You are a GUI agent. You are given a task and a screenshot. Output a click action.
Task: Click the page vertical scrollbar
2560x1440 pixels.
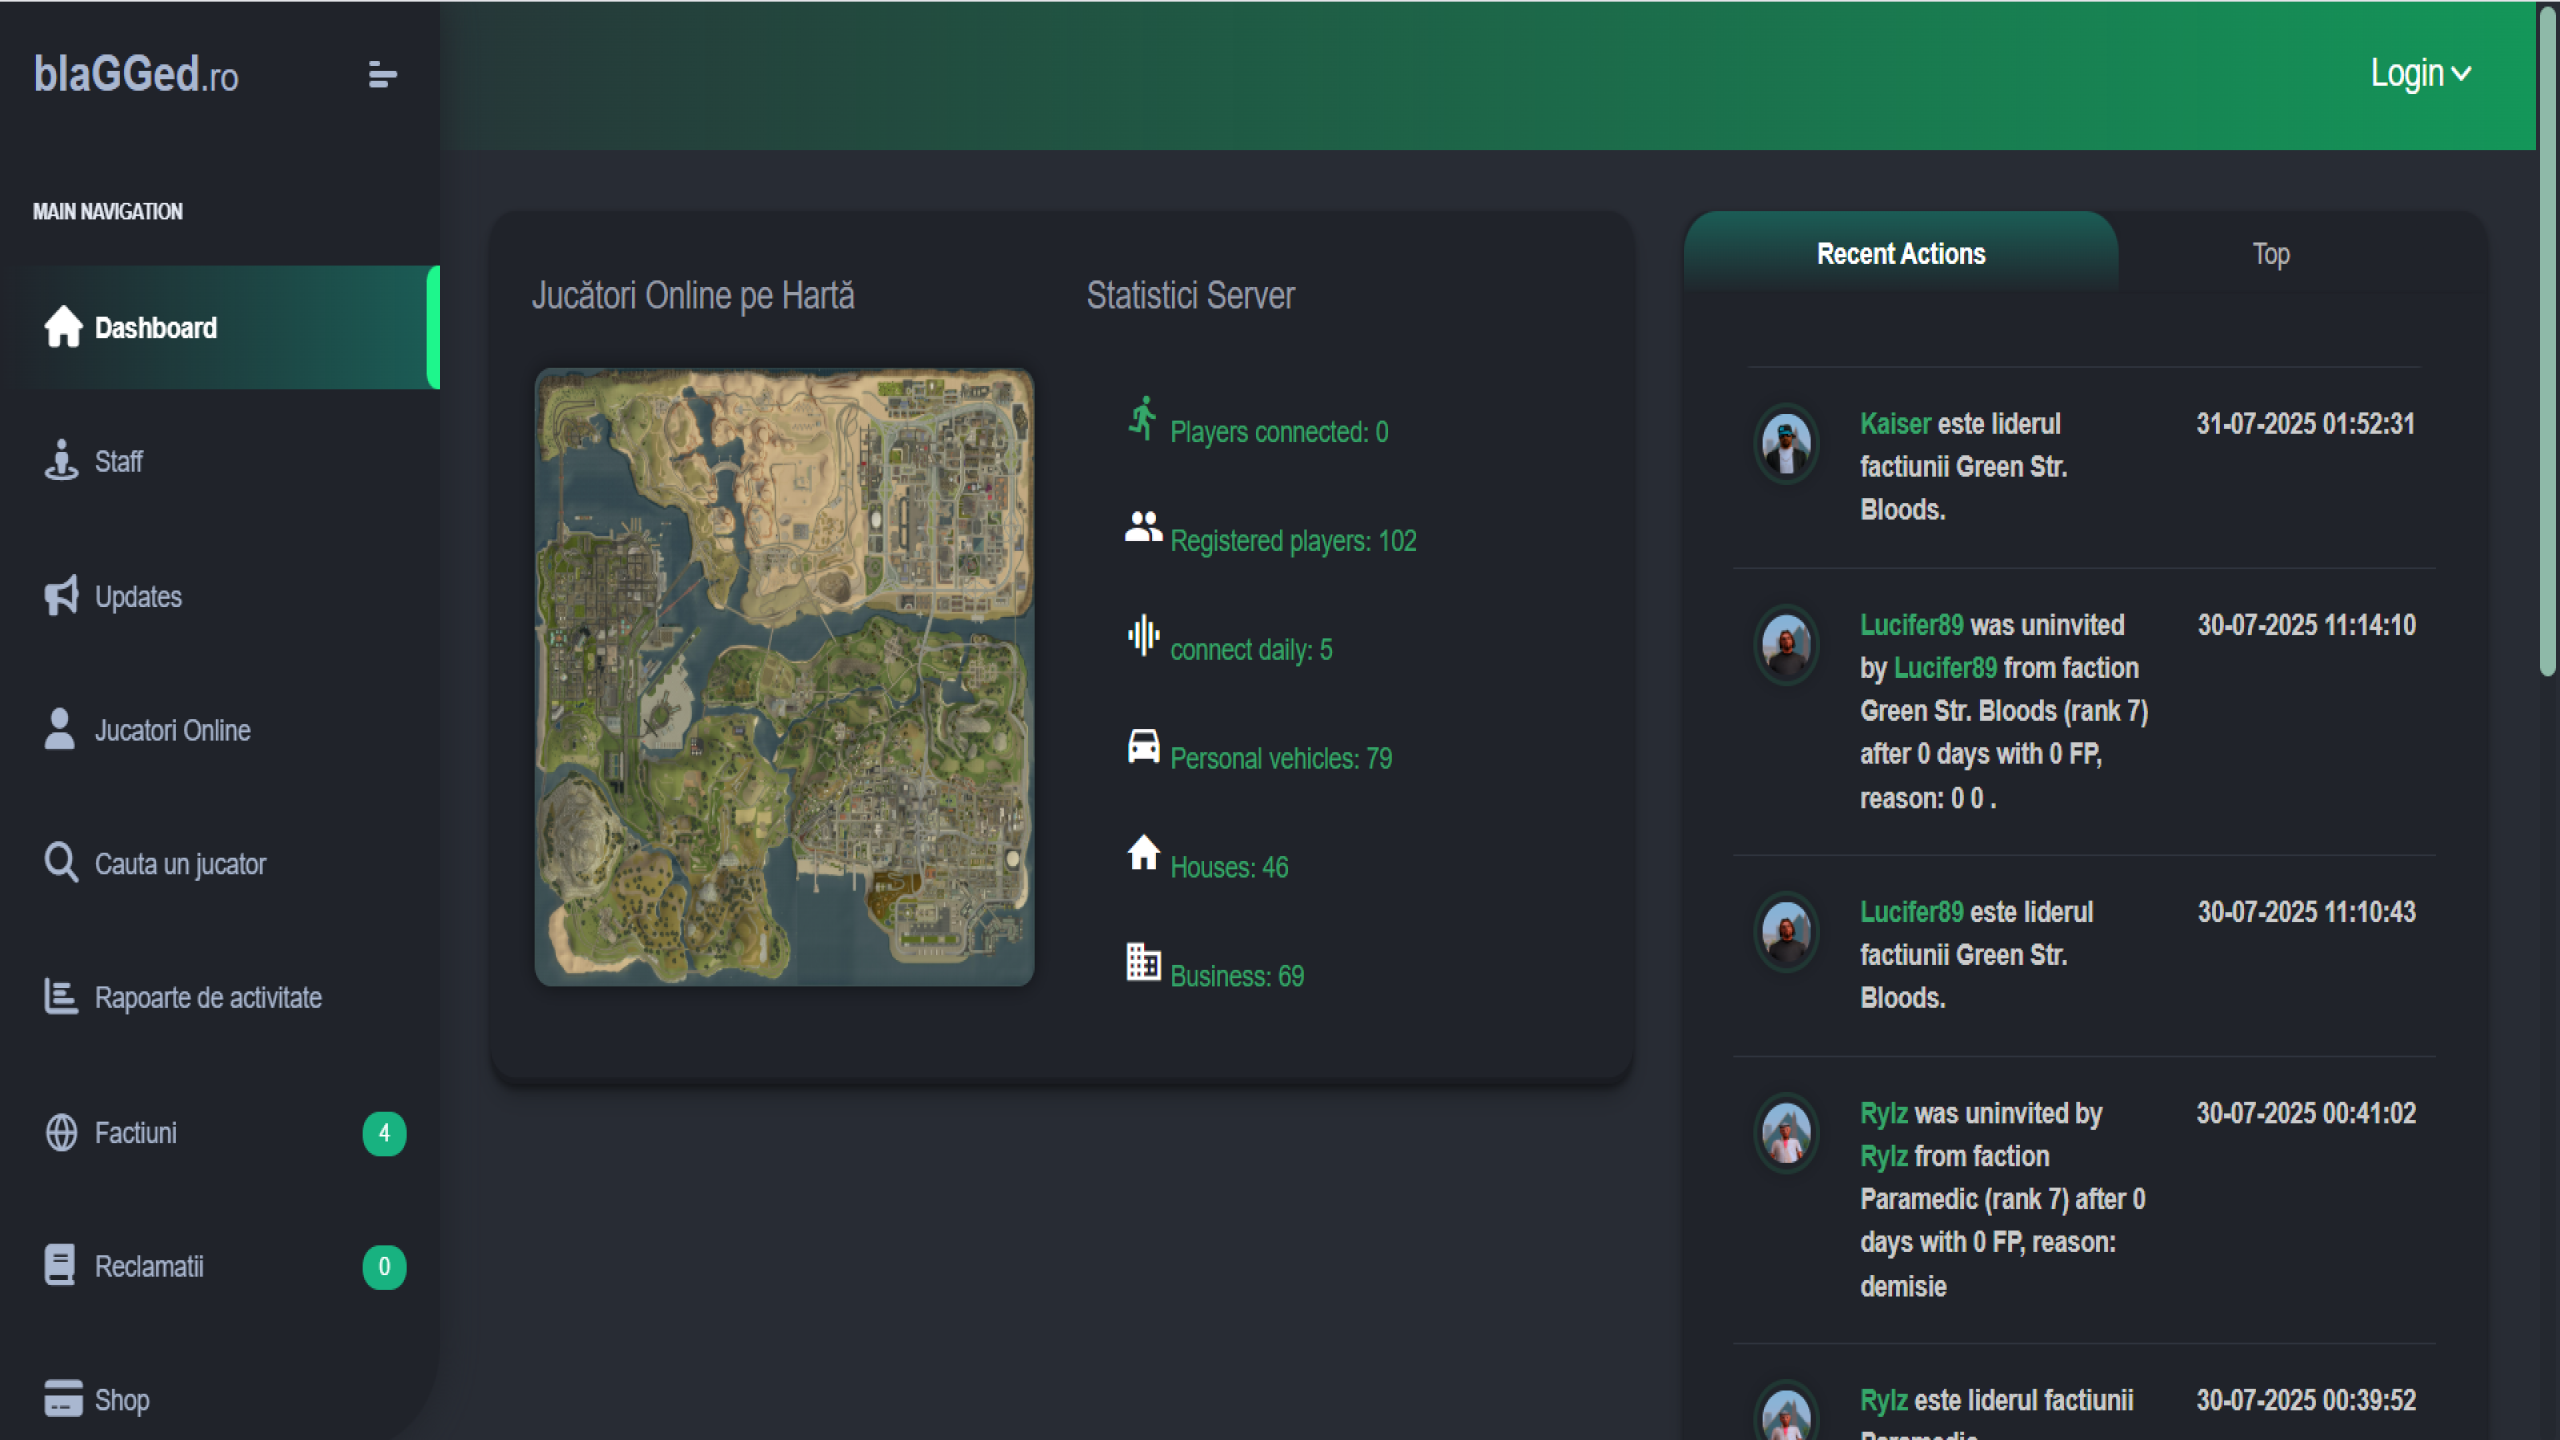pyautogui.click(x=2547, y=340)
